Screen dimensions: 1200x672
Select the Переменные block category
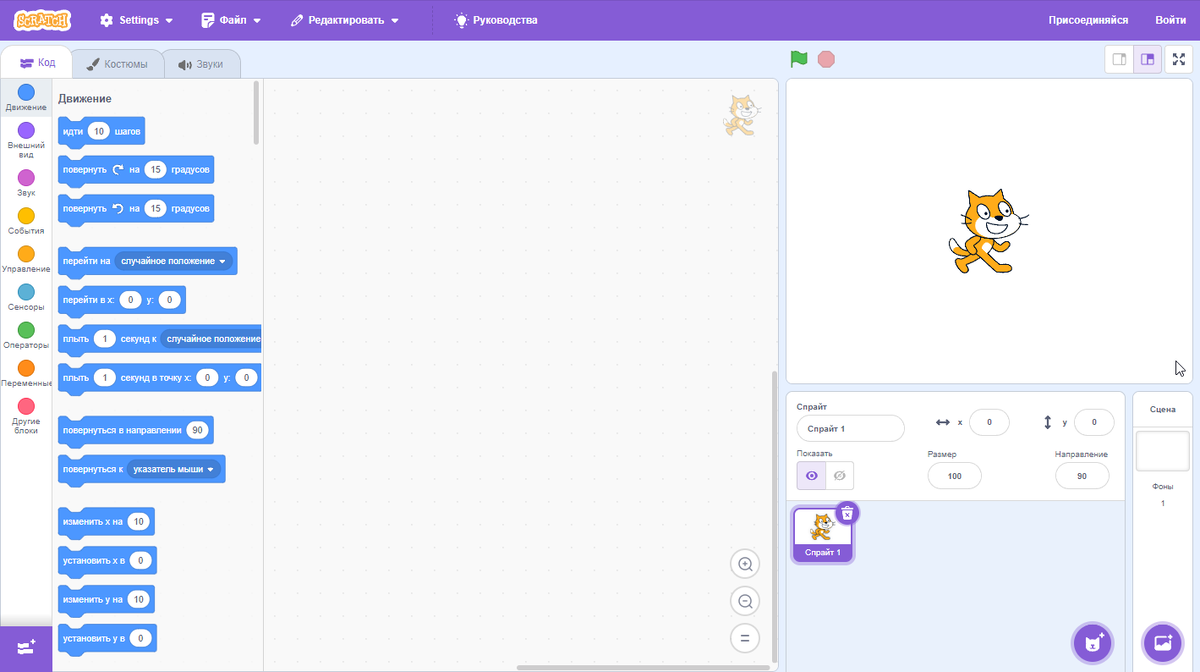coord(26,374)
